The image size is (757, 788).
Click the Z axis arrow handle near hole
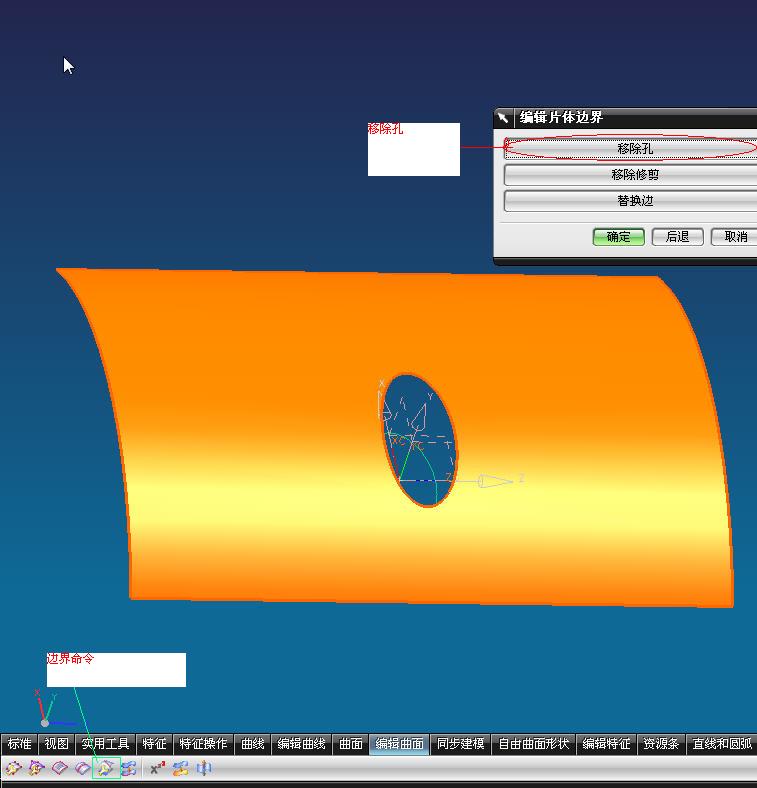495,481
